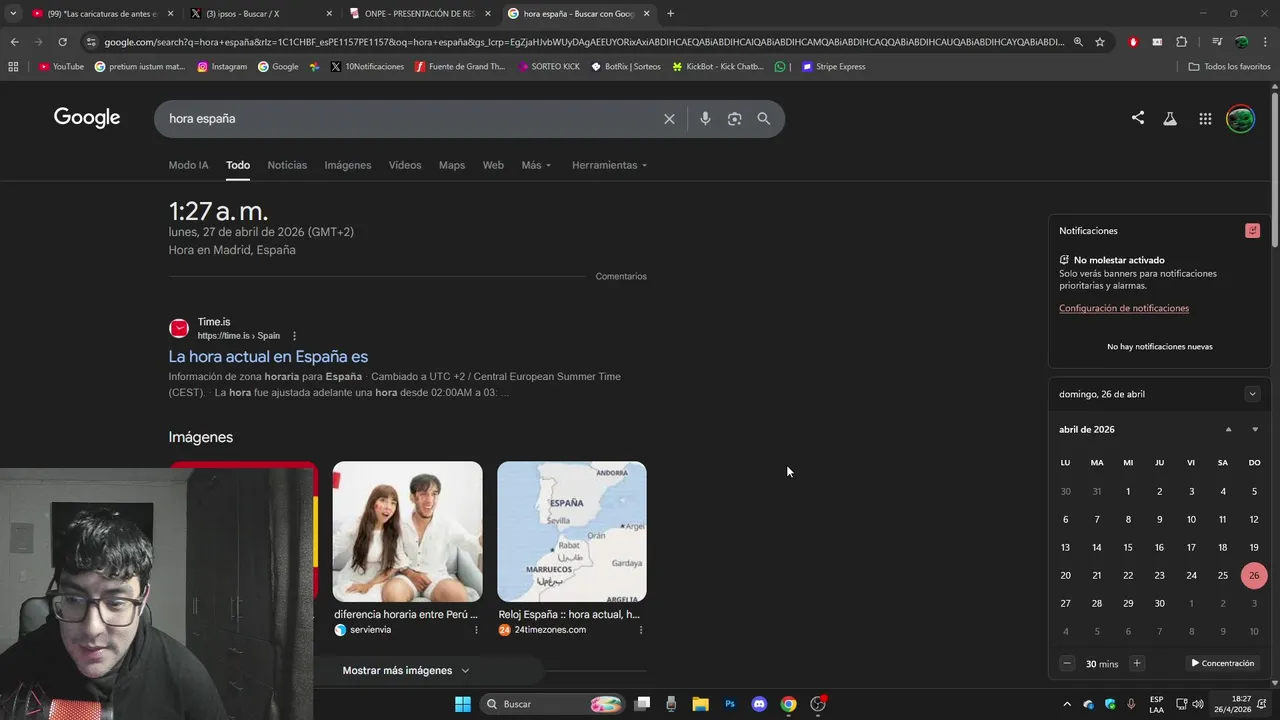The image size is (1280, 720).
Task: Open 'La hora actual en España es' link
Action: (x=268, y=357)
